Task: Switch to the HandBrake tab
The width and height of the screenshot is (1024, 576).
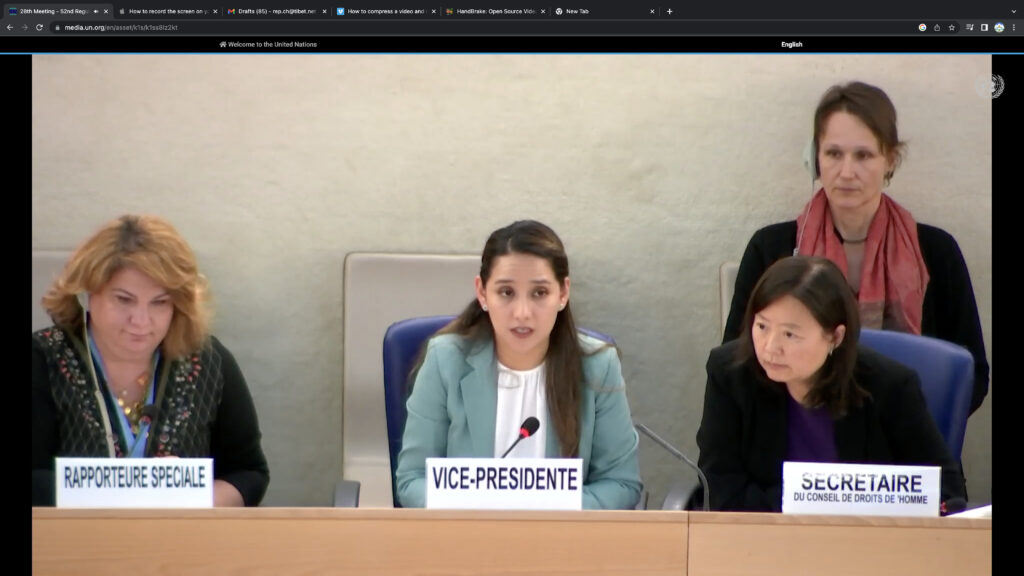Action: click(x=490, y=11)
